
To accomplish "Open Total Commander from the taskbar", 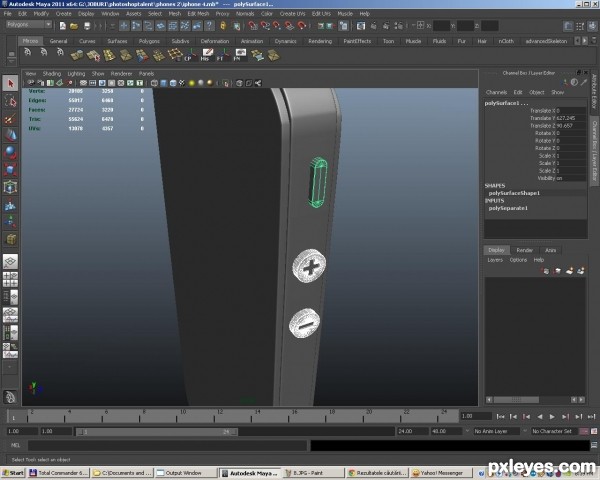I will (59, 473).
